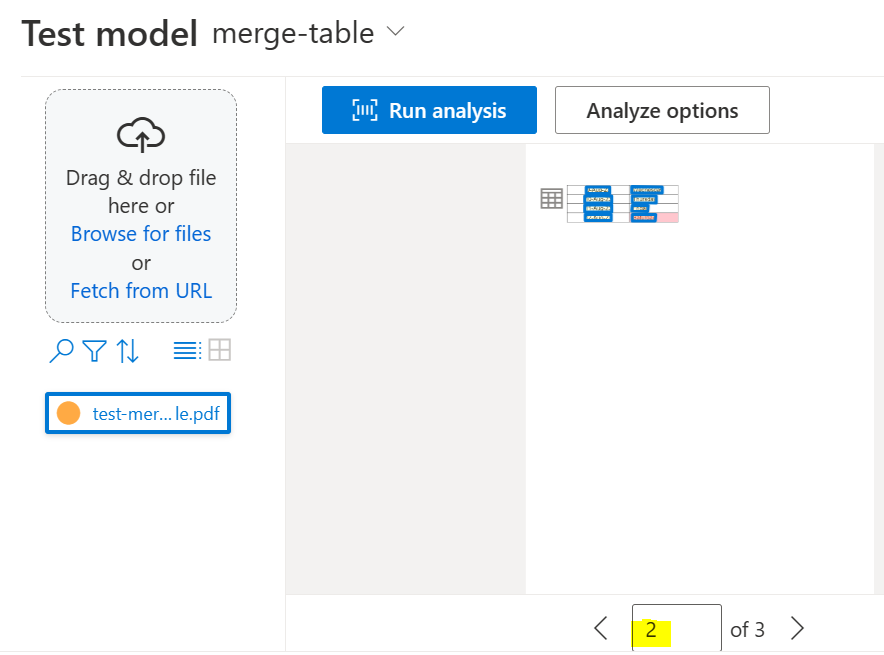The width and height of the screenshot is (884, 655).
Task: Open the filter documents icon
Action: click(93, 351)
